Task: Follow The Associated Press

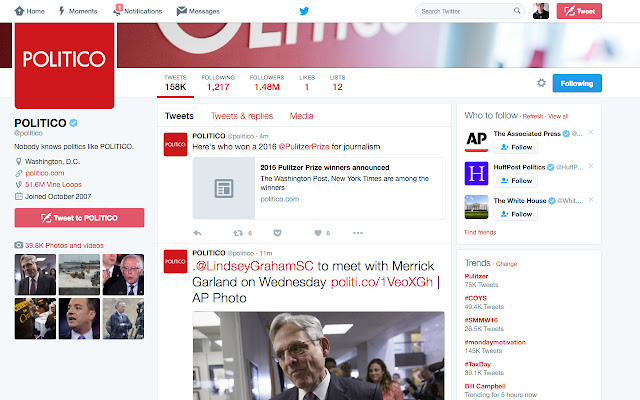Action: point(516,147)
